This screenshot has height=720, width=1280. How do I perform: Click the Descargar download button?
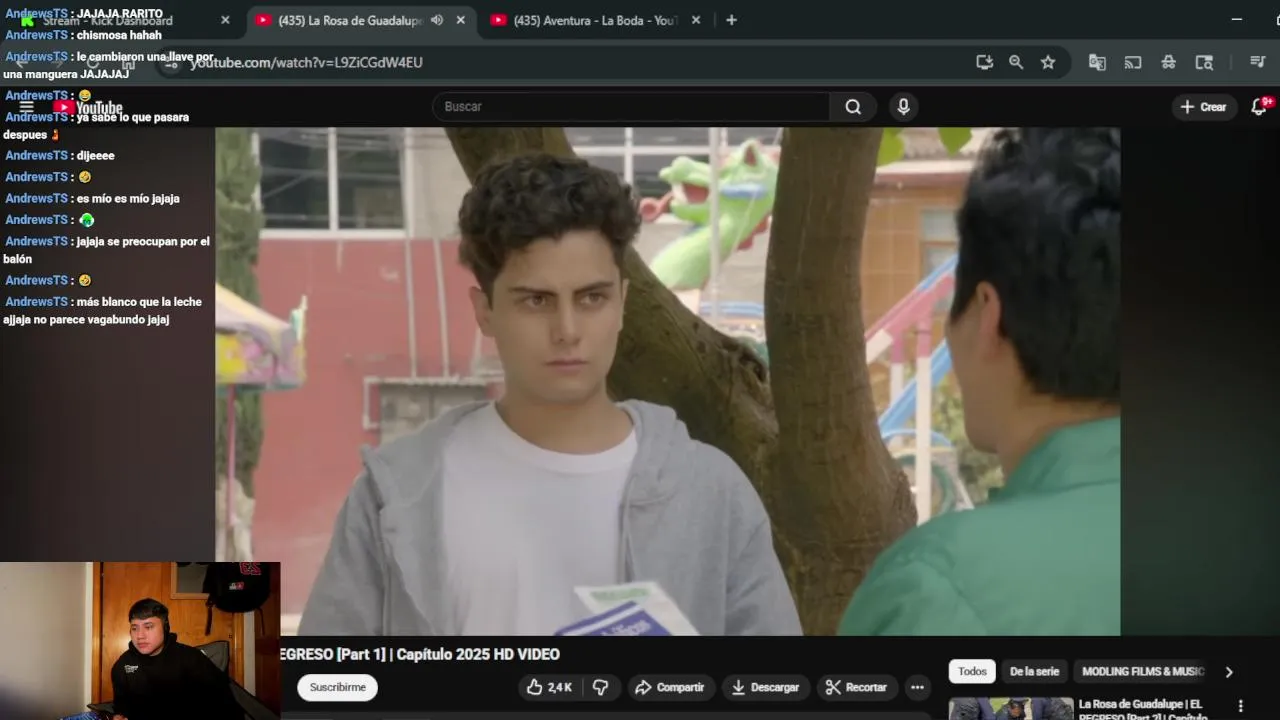pos(766,687)
